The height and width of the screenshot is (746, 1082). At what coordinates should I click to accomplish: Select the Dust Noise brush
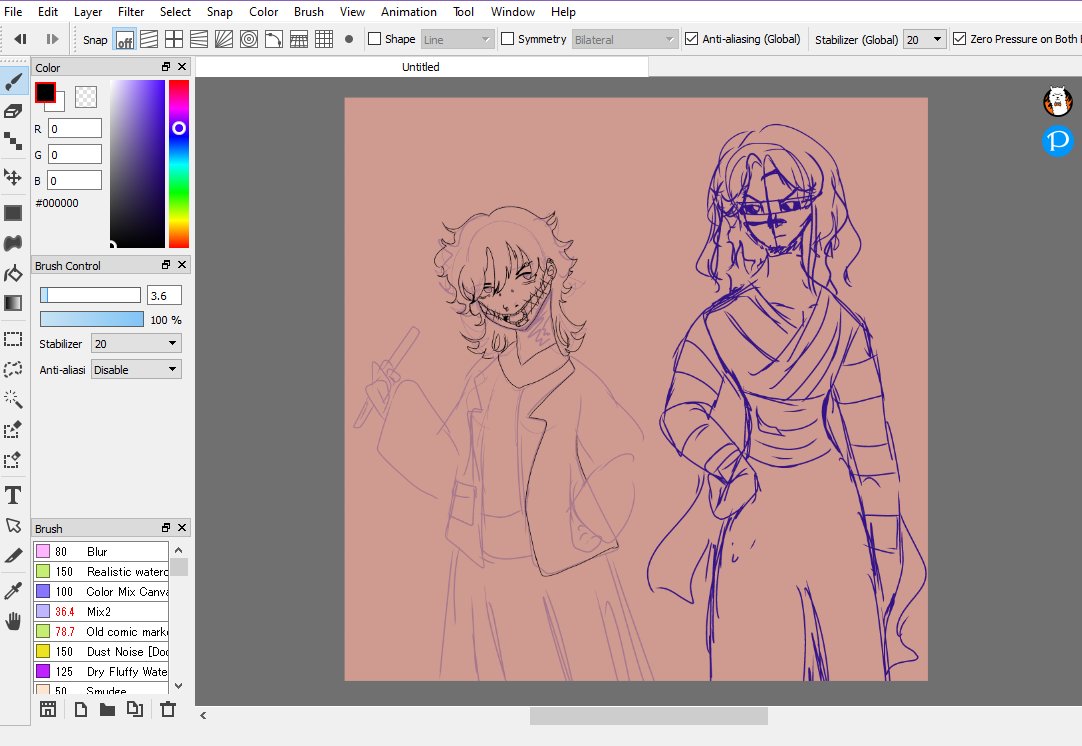101,651
